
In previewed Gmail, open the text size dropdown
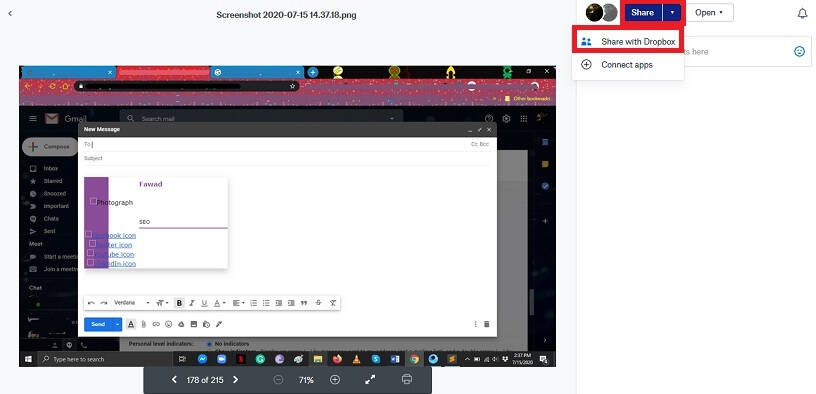click(x=162, y=303)
